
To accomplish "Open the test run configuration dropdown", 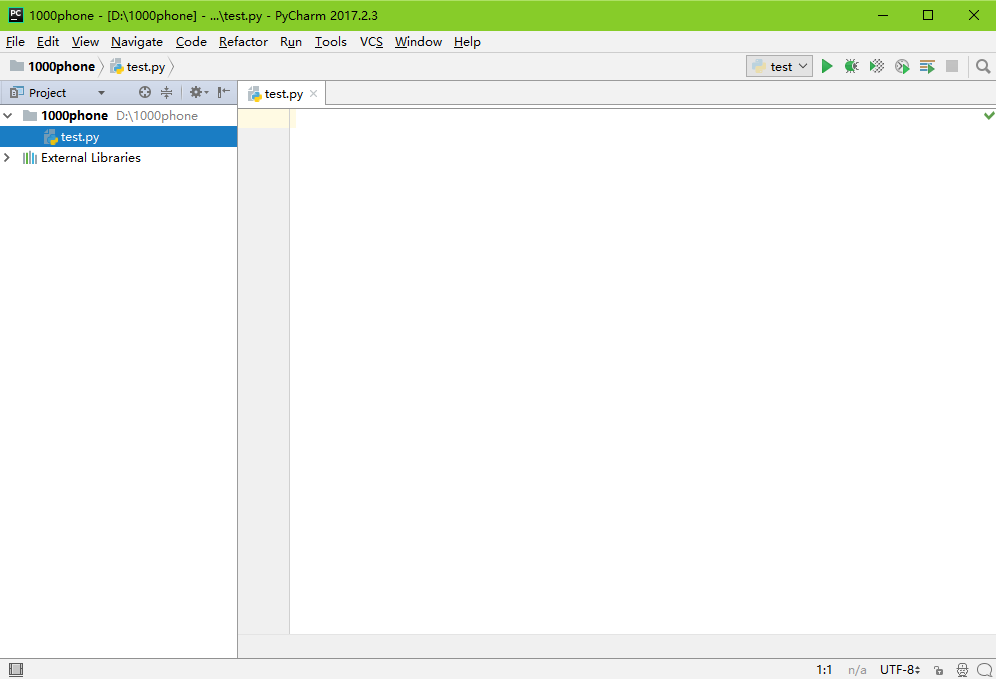I will 779,66.
